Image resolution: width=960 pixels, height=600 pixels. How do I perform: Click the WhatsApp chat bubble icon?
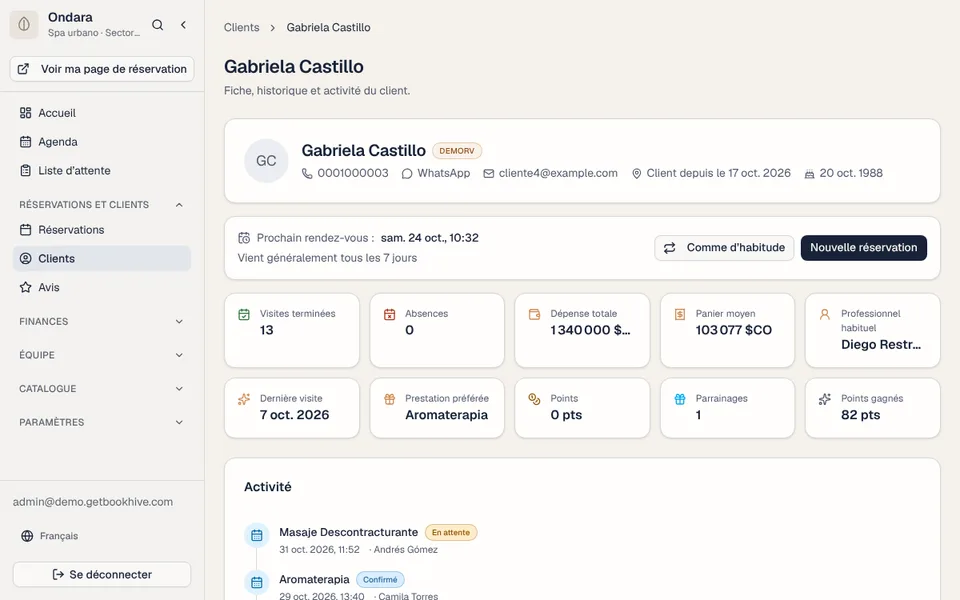[x=407, y=174]
